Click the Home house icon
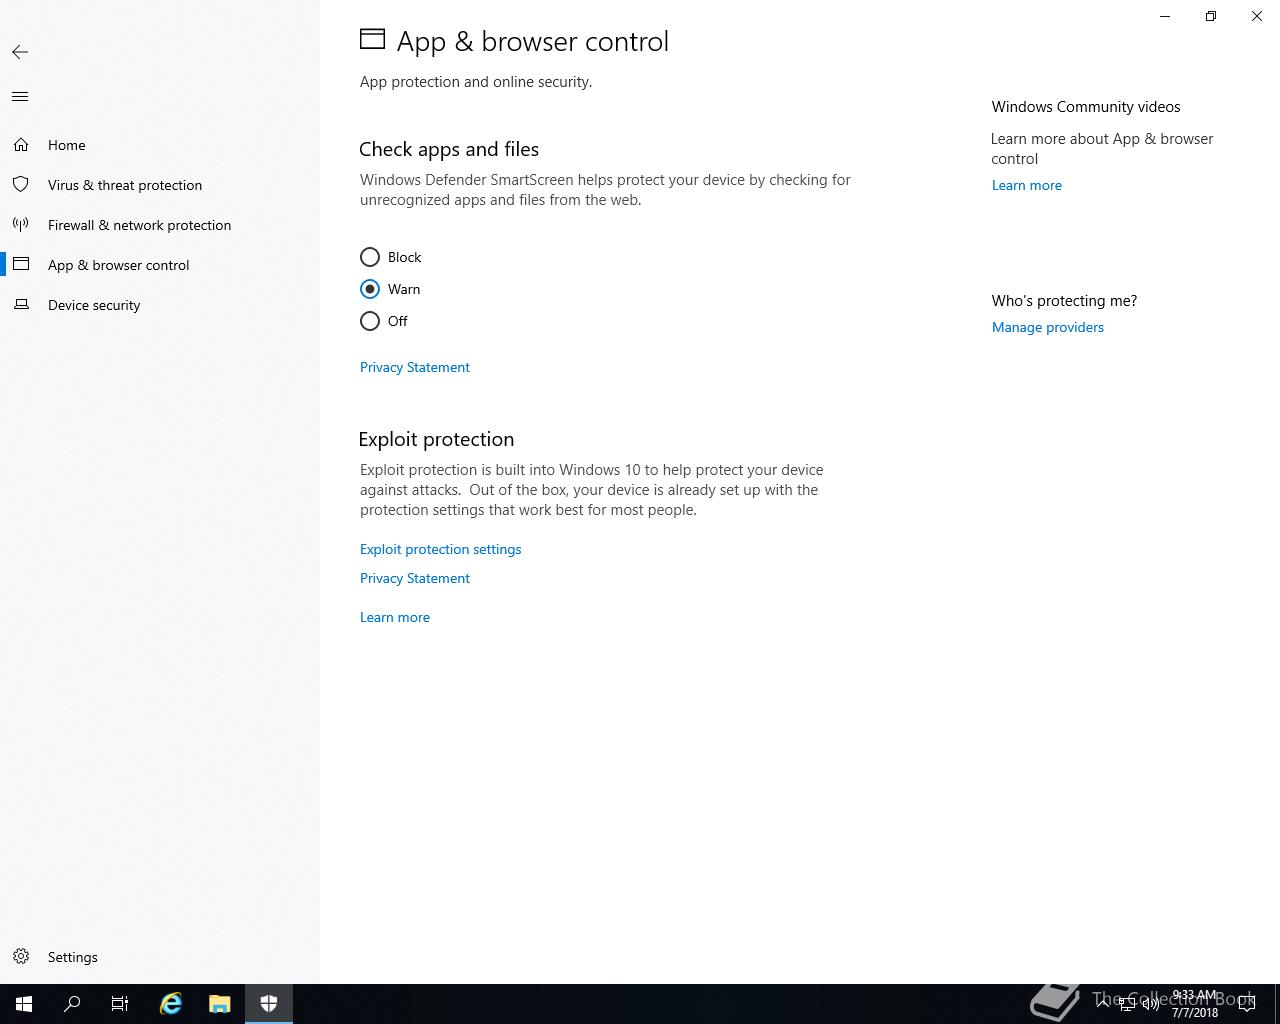1280x1024 pixels. 21,145
